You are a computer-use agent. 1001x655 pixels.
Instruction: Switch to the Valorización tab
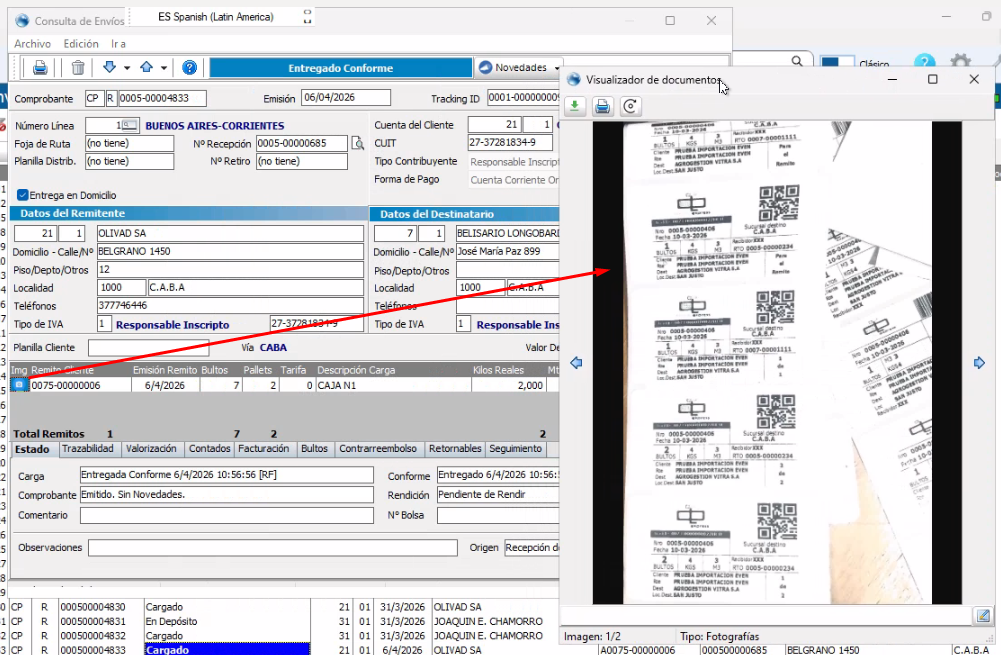[x=151, y=449]
